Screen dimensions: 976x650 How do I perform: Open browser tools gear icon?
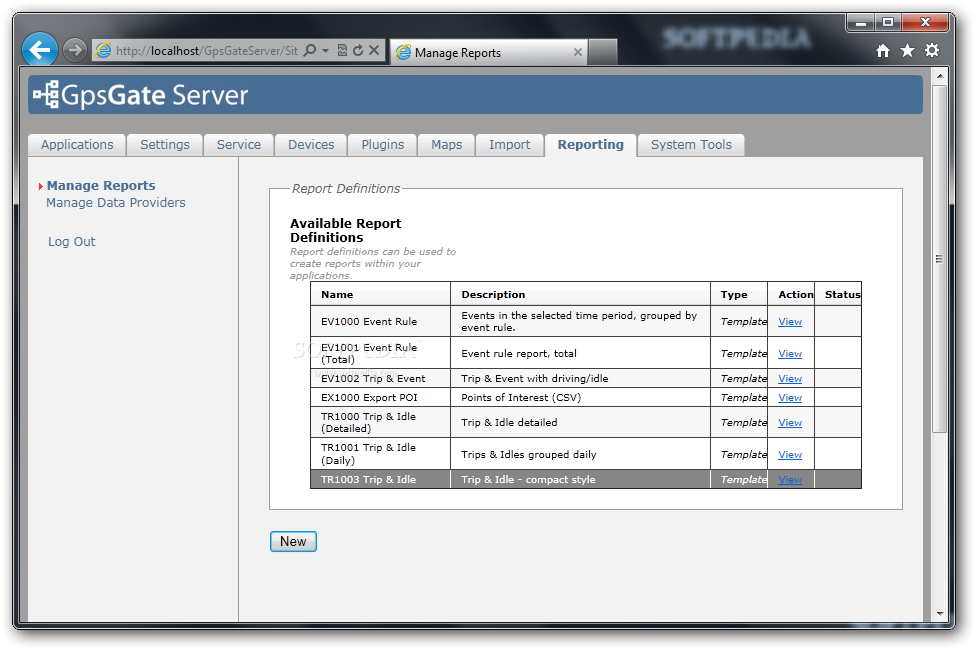932,50
